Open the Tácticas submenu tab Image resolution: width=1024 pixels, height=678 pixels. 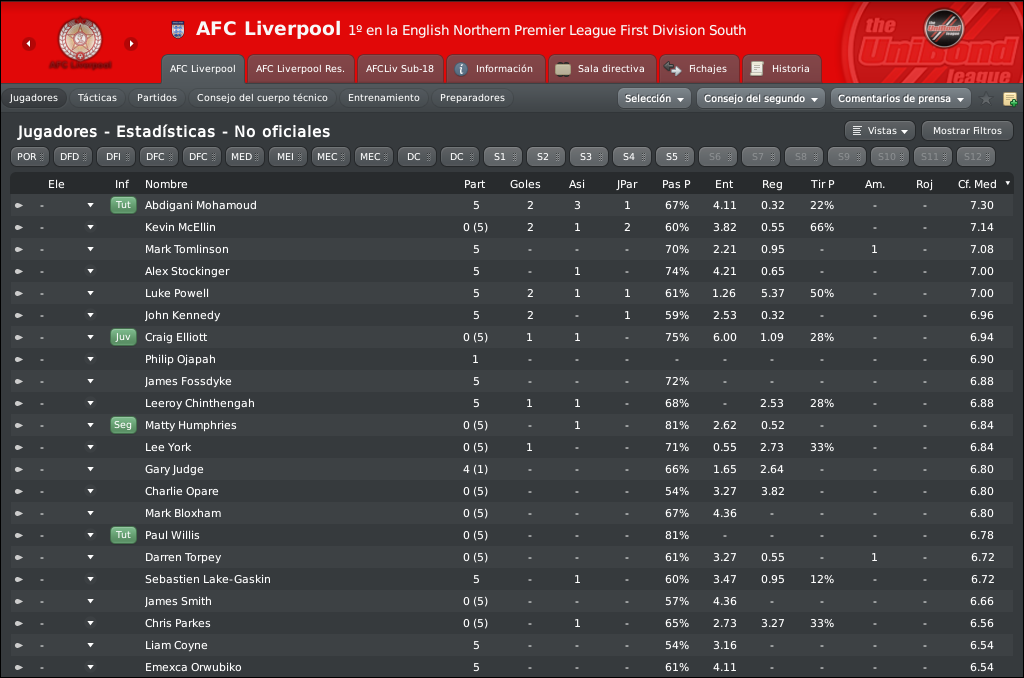pos(97,98)
